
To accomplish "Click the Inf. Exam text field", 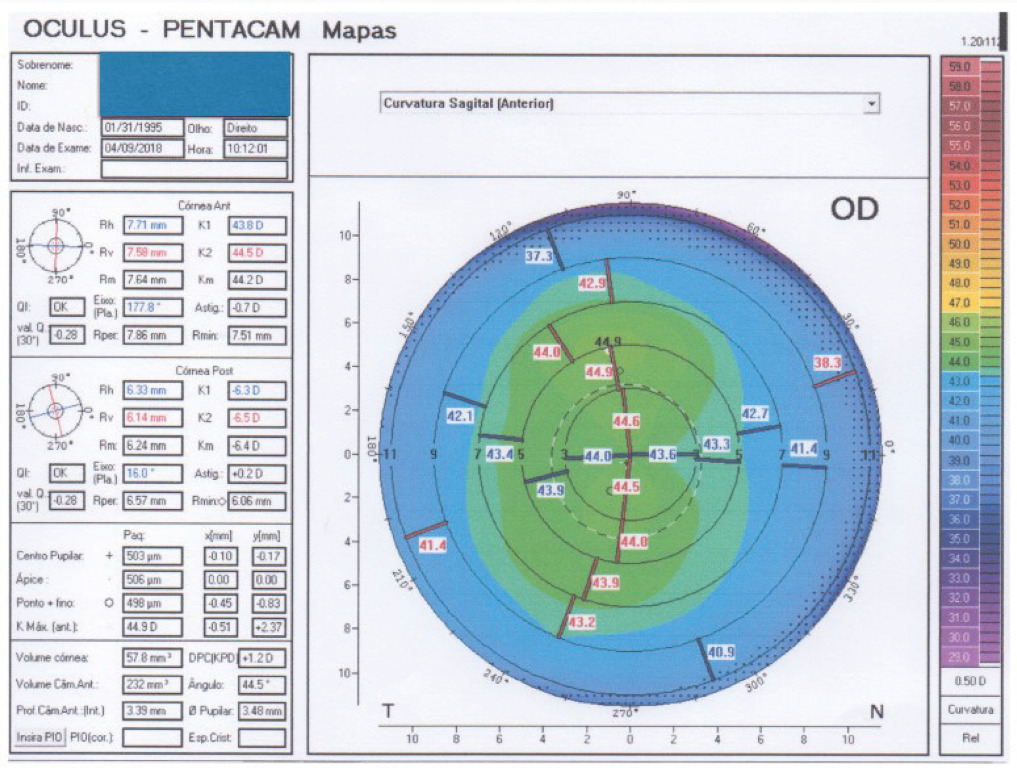I will [x=194, y=168].
